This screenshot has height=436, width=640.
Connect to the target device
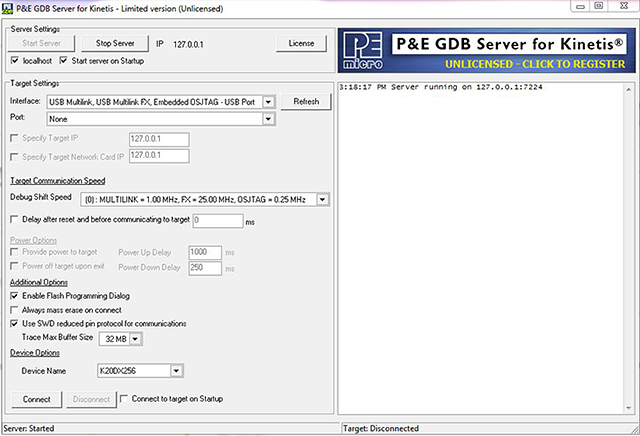[x=37, y=399]
